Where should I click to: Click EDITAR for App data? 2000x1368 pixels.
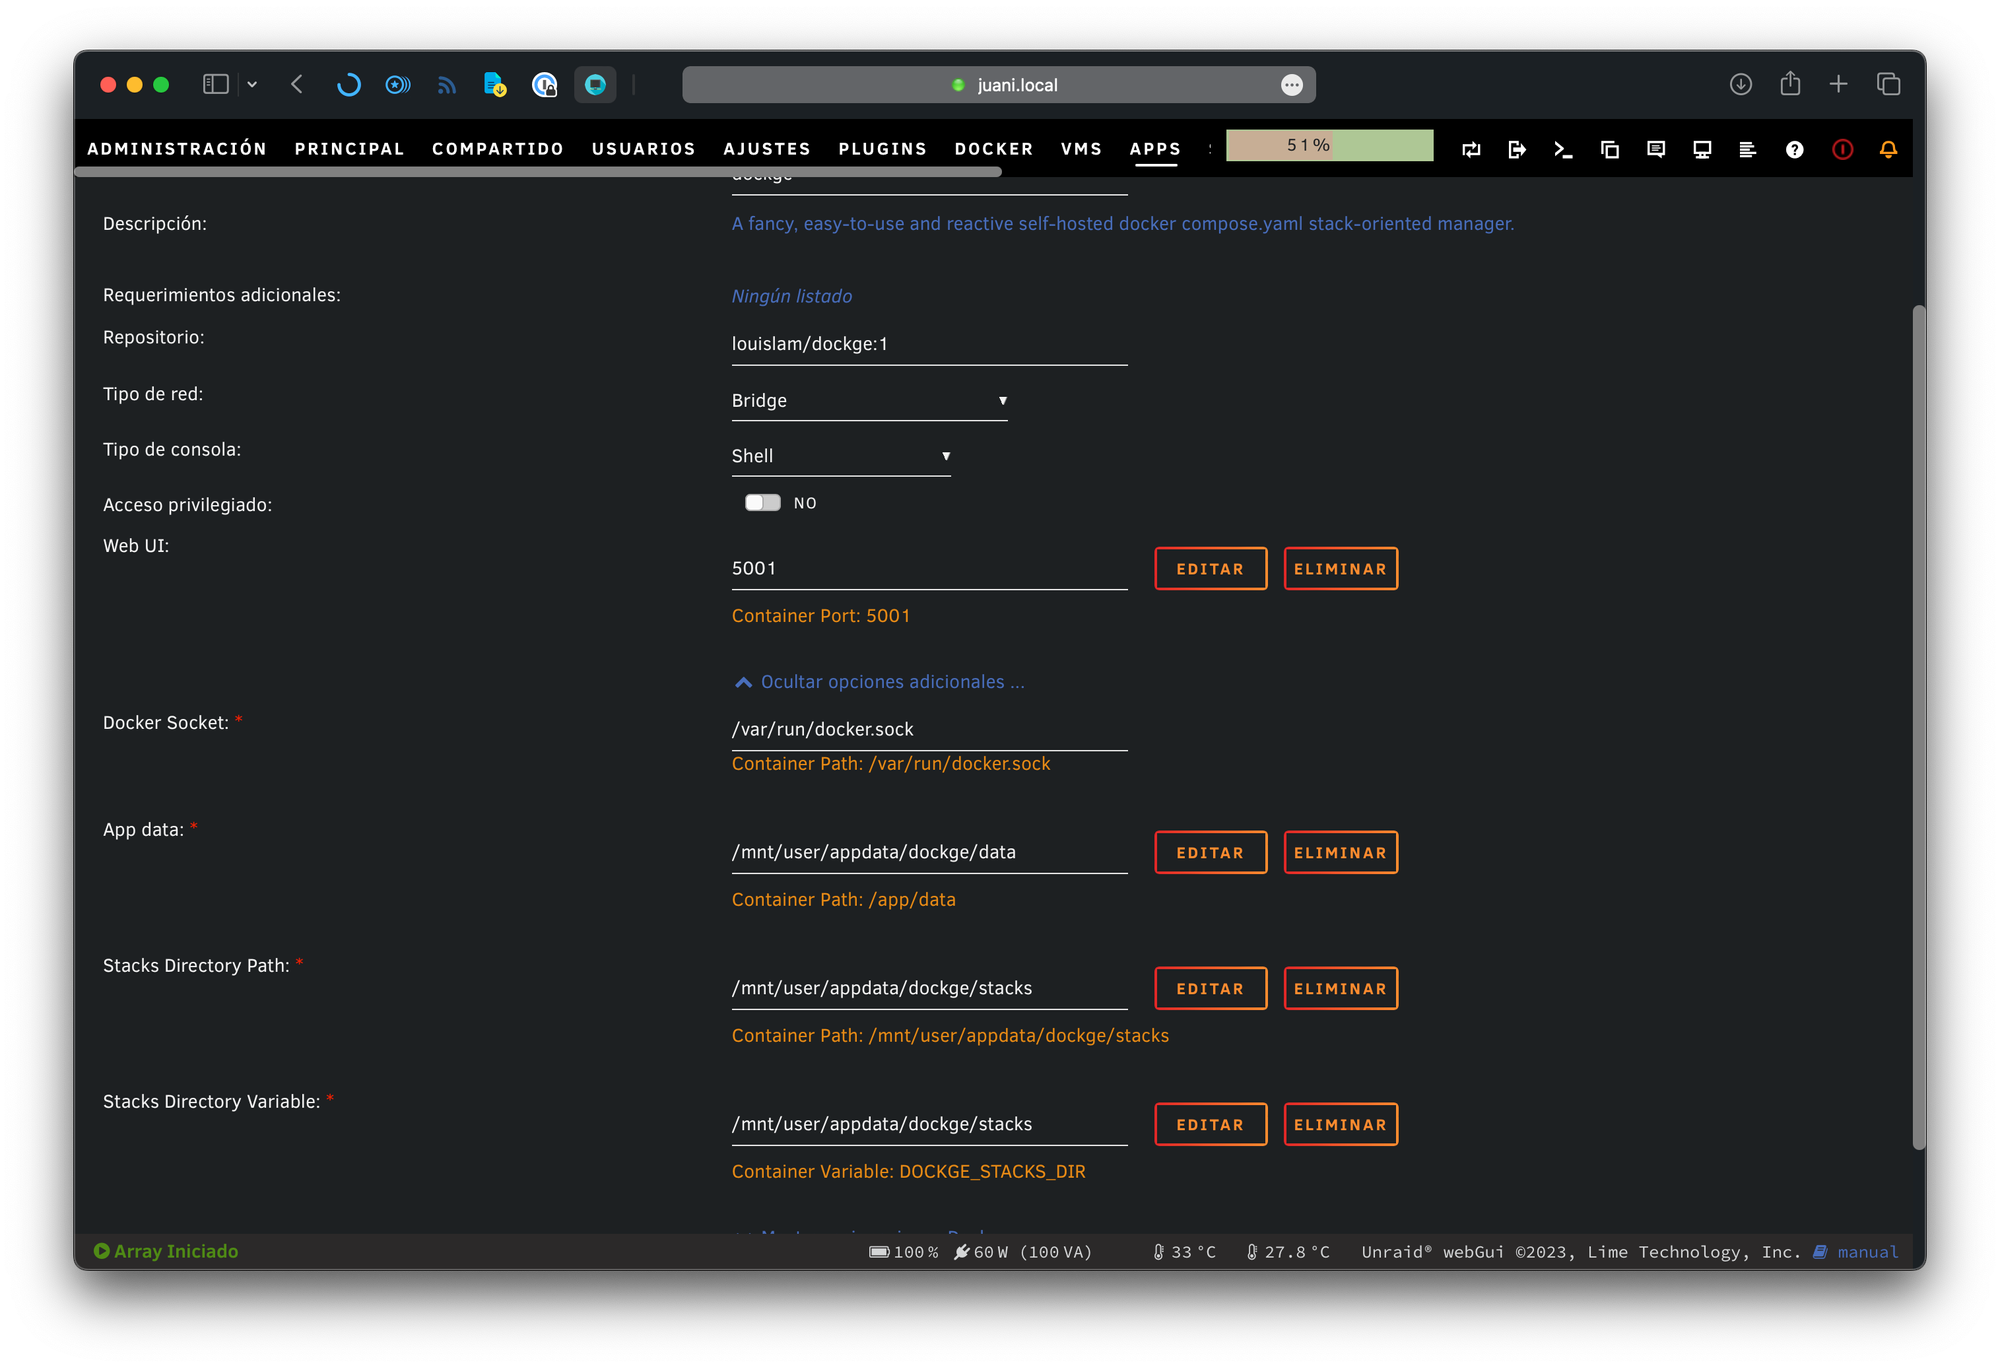tap(1210, 853)
